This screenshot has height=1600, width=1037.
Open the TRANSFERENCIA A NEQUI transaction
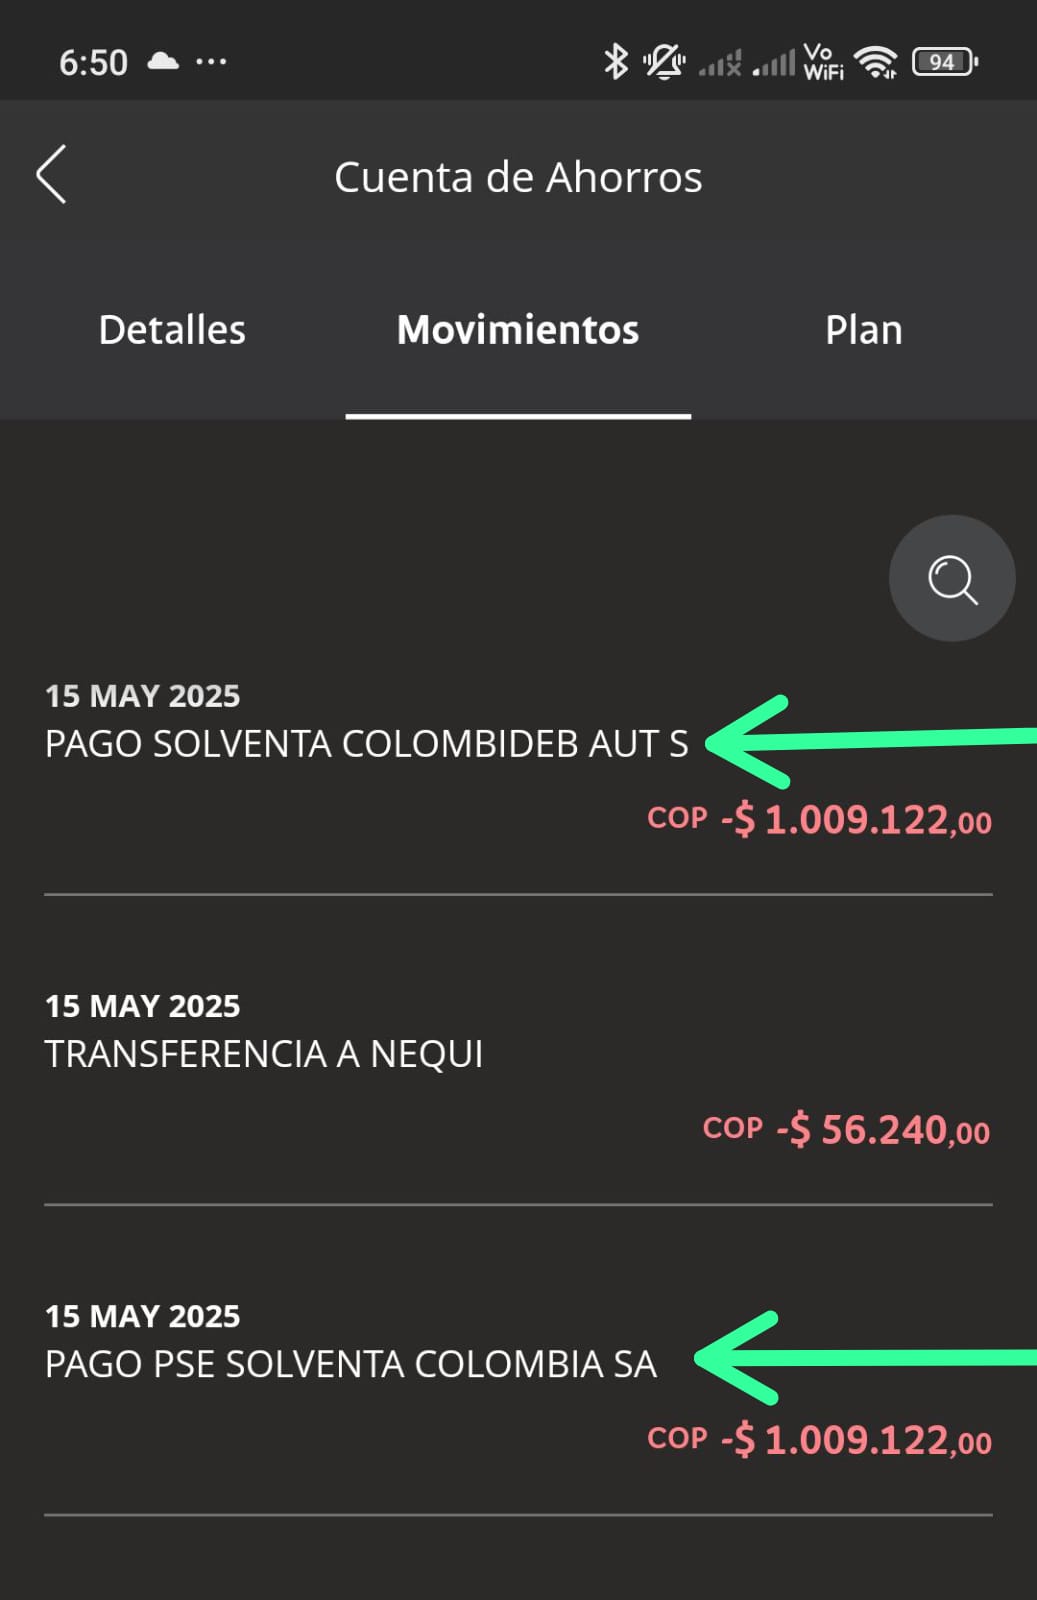point(264,1054)
